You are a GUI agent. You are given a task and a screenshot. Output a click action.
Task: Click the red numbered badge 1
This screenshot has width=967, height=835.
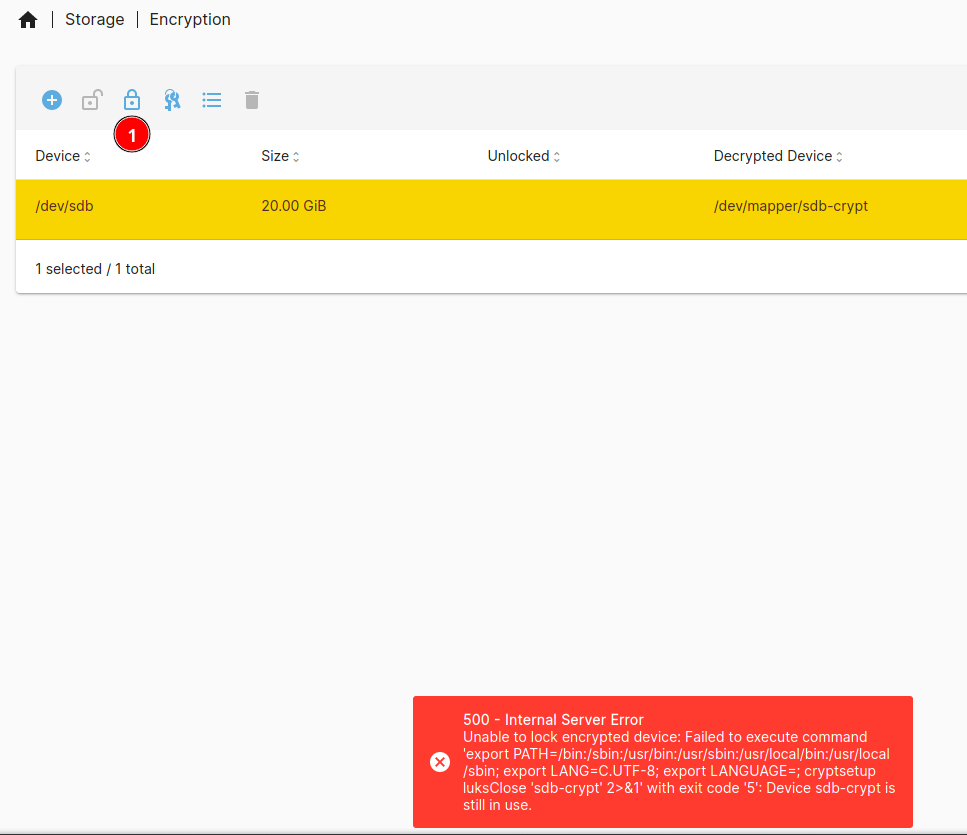[132, 134]
